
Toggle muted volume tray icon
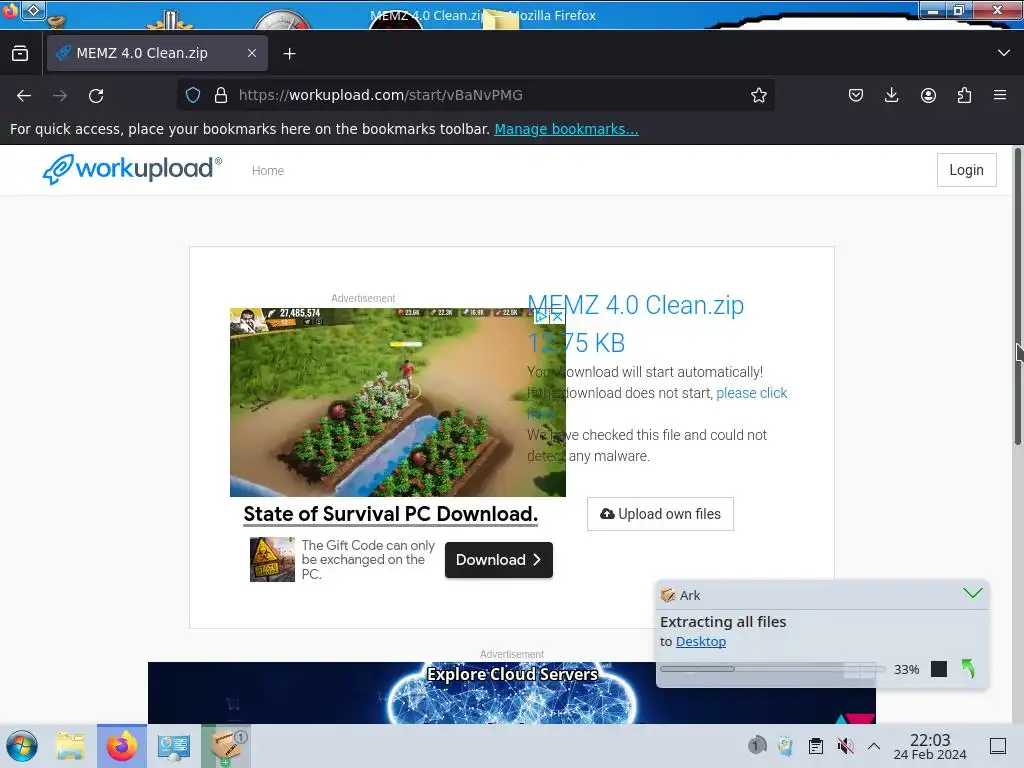pos(845,745)
